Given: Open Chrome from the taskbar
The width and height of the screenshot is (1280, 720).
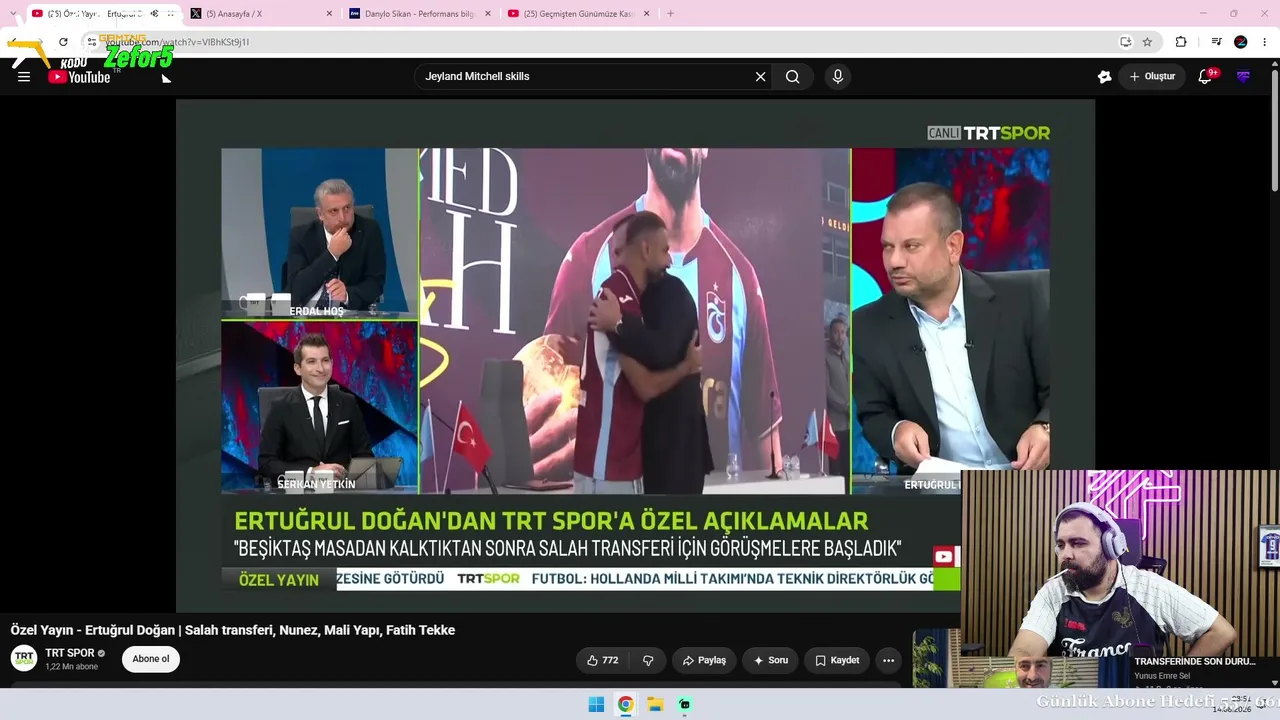Looking at the screenshot, I should pyautogui.click(x=625, y=704).
